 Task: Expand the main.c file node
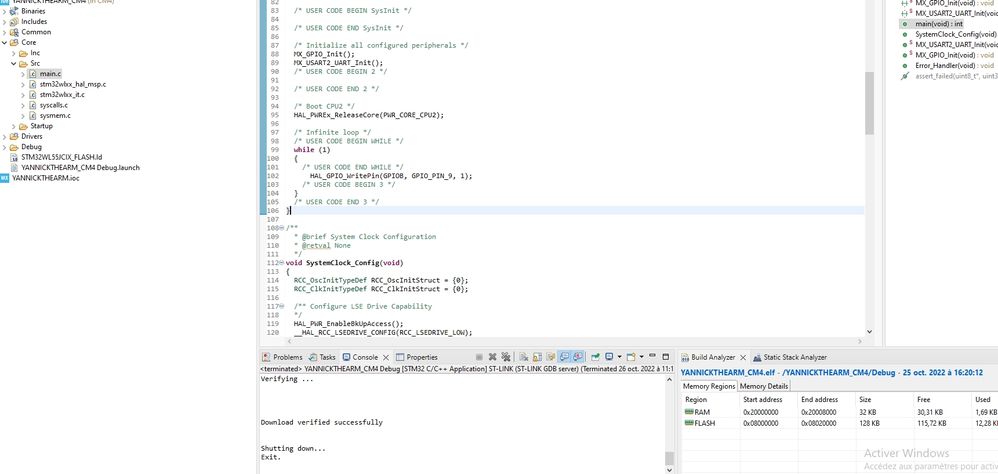pos(24,74)
